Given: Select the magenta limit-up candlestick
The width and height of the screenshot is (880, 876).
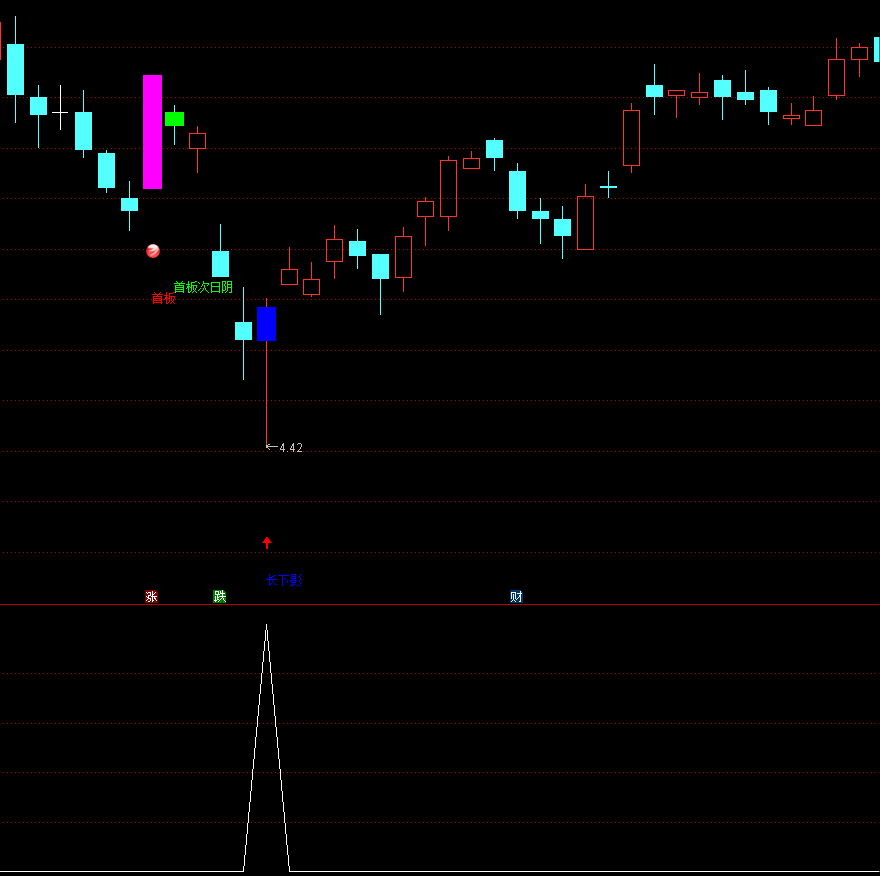Looking at the screenshot, I should [152, 132].
